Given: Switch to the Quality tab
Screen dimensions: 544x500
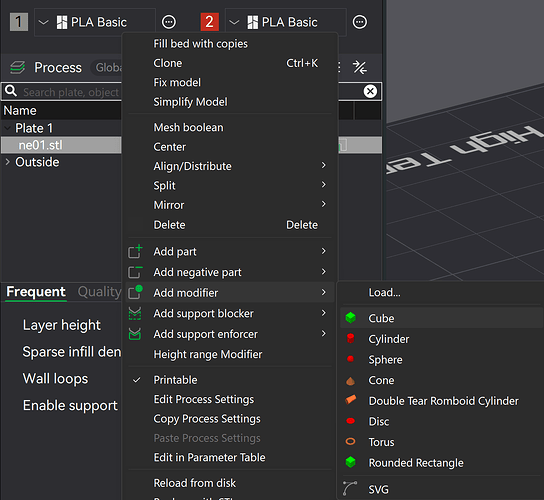Looking at the screenshot, I should [99, 291].
